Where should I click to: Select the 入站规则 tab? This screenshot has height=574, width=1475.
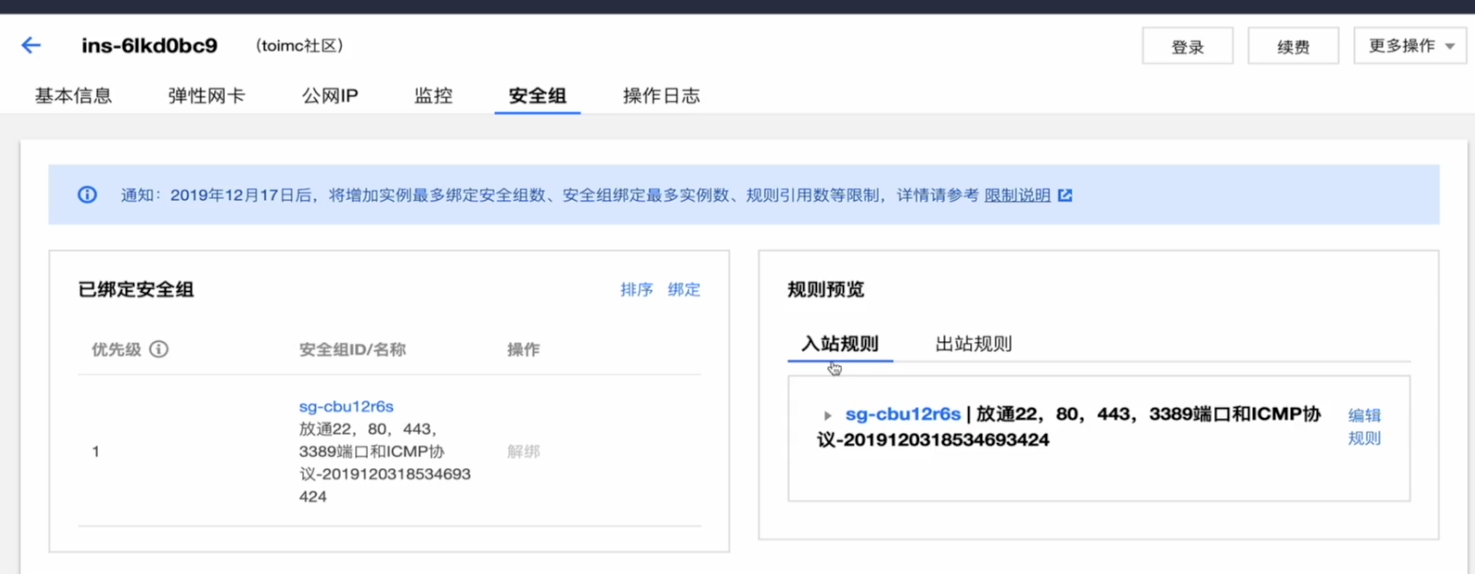[x=840, y=344]
